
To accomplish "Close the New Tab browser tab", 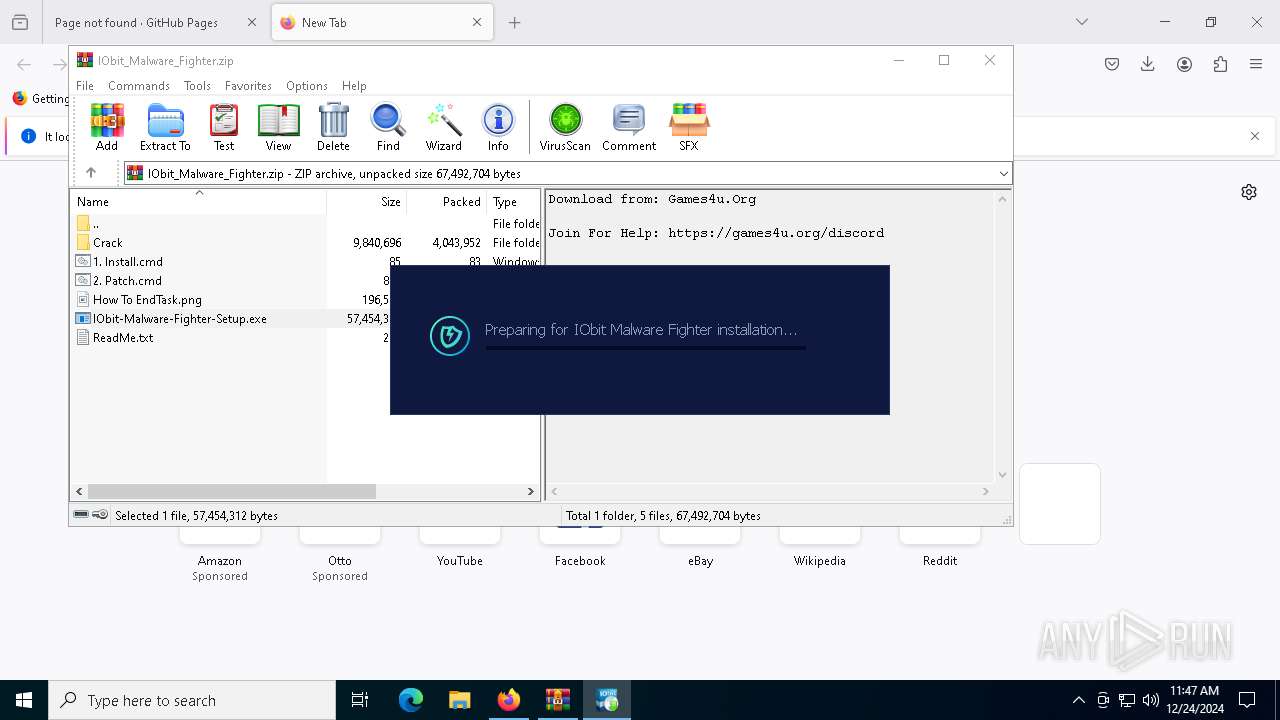I will [x=477, y=22].
